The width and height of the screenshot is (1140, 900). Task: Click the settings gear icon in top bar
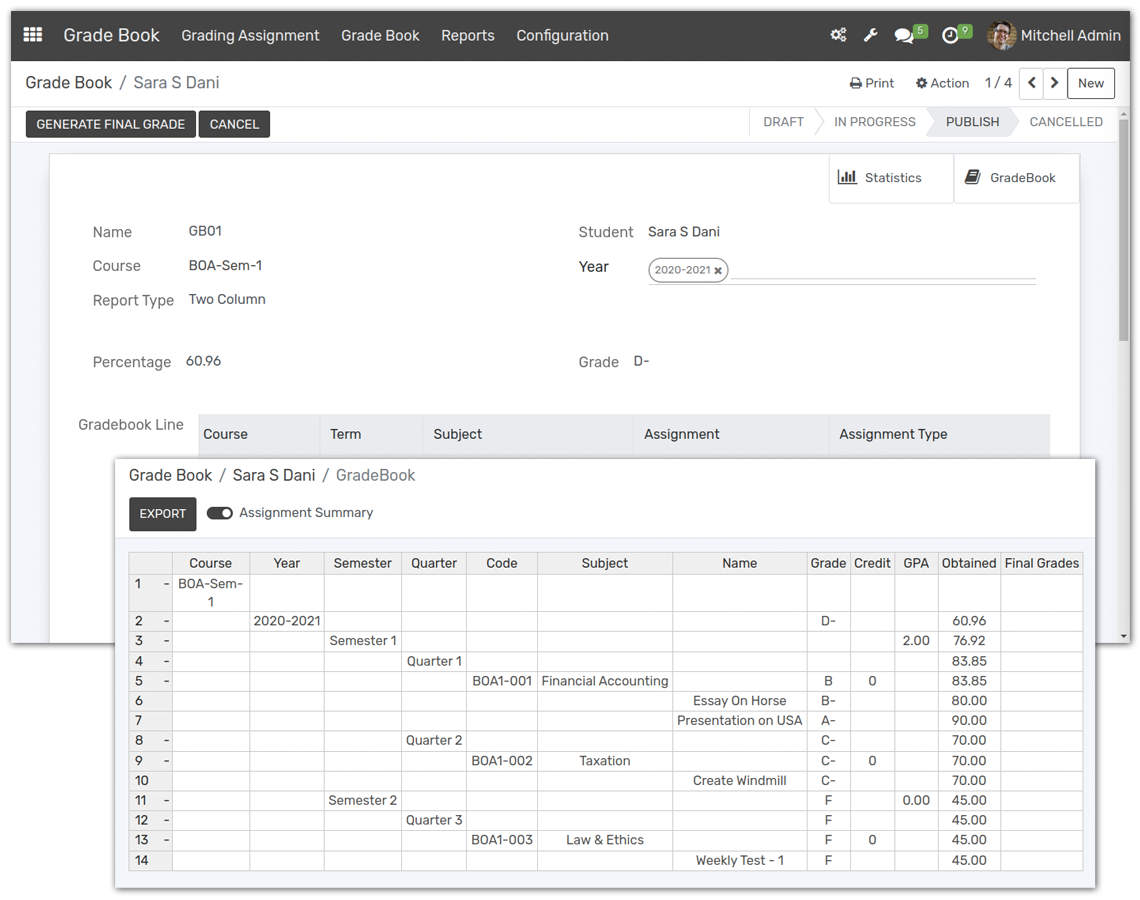click(839, 33)
